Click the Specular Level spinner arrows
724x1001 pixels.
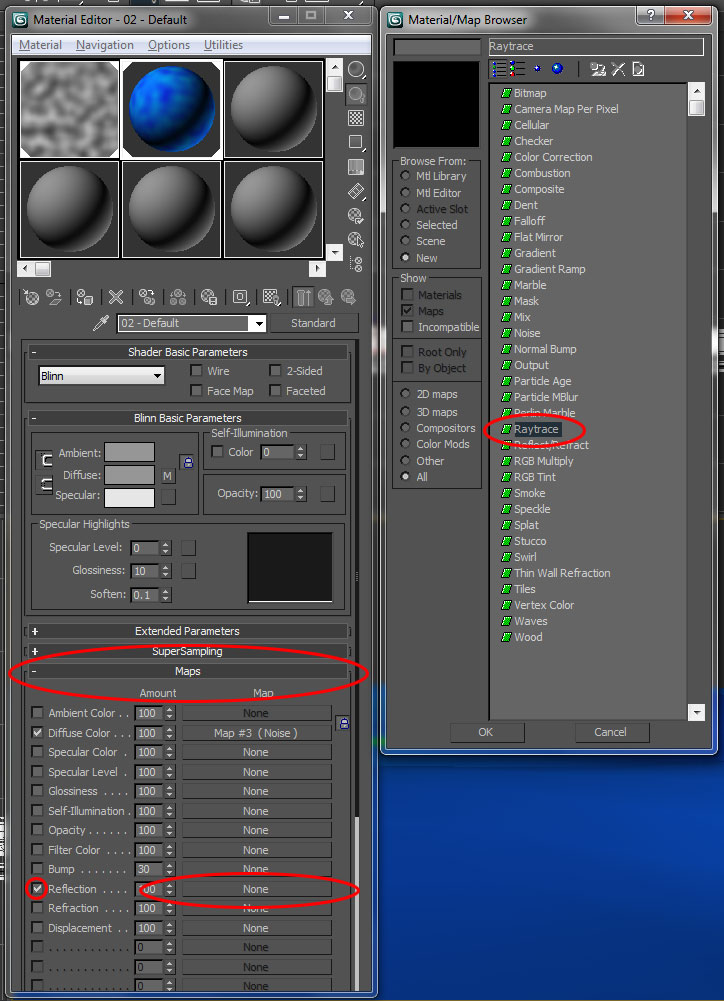[x=166, y=548]
